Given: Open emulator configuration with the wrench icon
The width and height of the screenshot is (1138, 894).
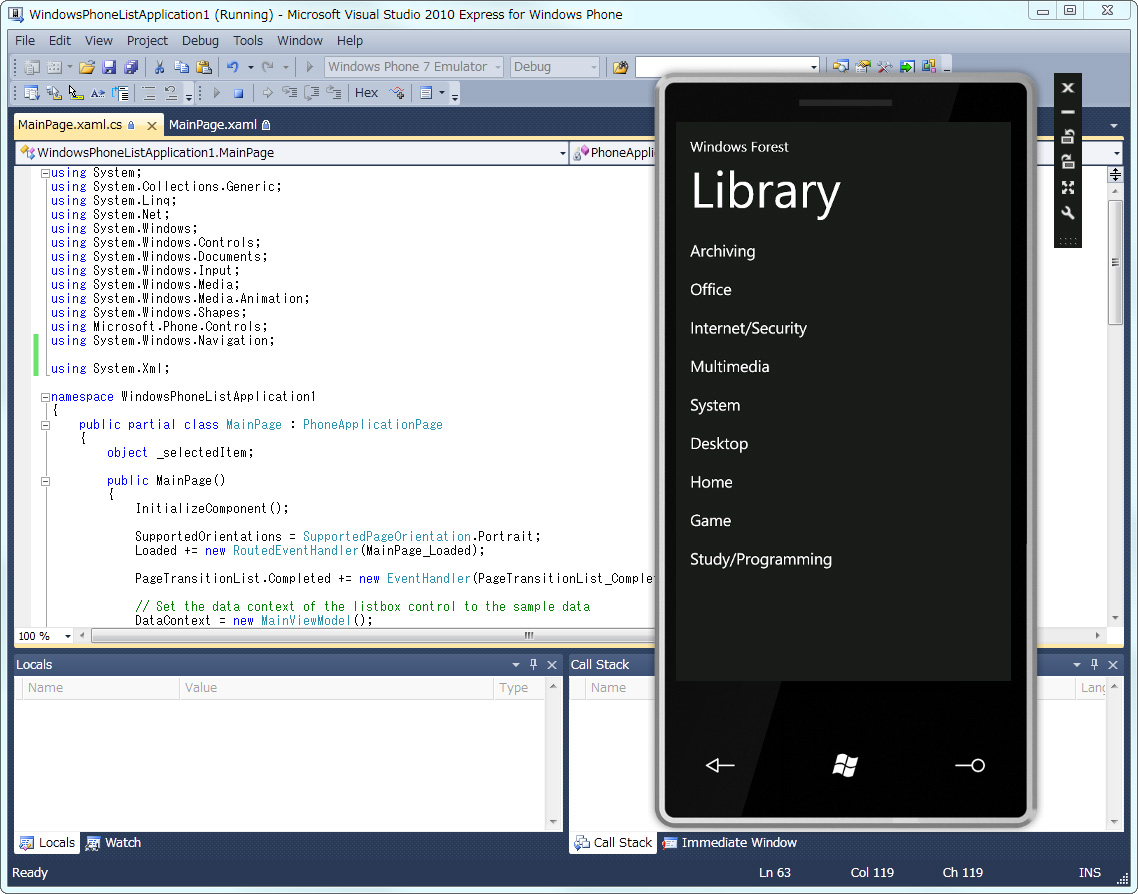Looking at the screenshot, I should [1068, 213].
